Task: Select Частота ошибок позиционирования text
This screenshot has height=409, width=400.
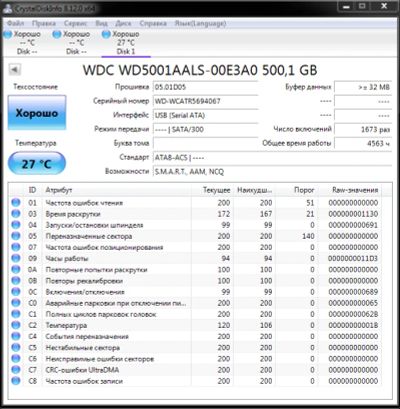Action: [x=104, y=247]
